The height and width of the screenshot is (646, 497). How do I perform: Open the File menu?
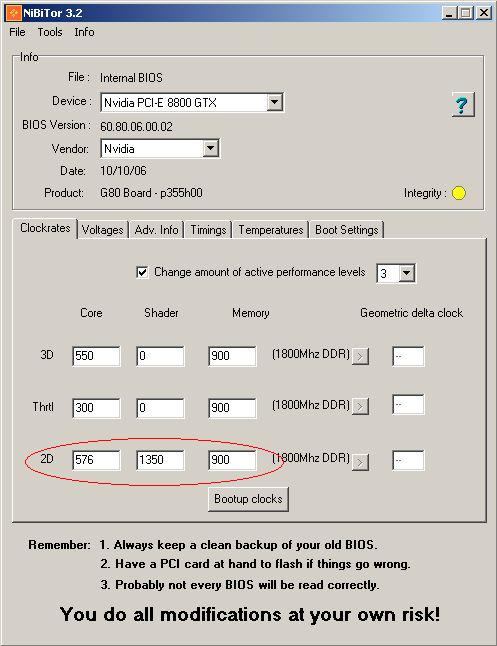click(17, 32)
